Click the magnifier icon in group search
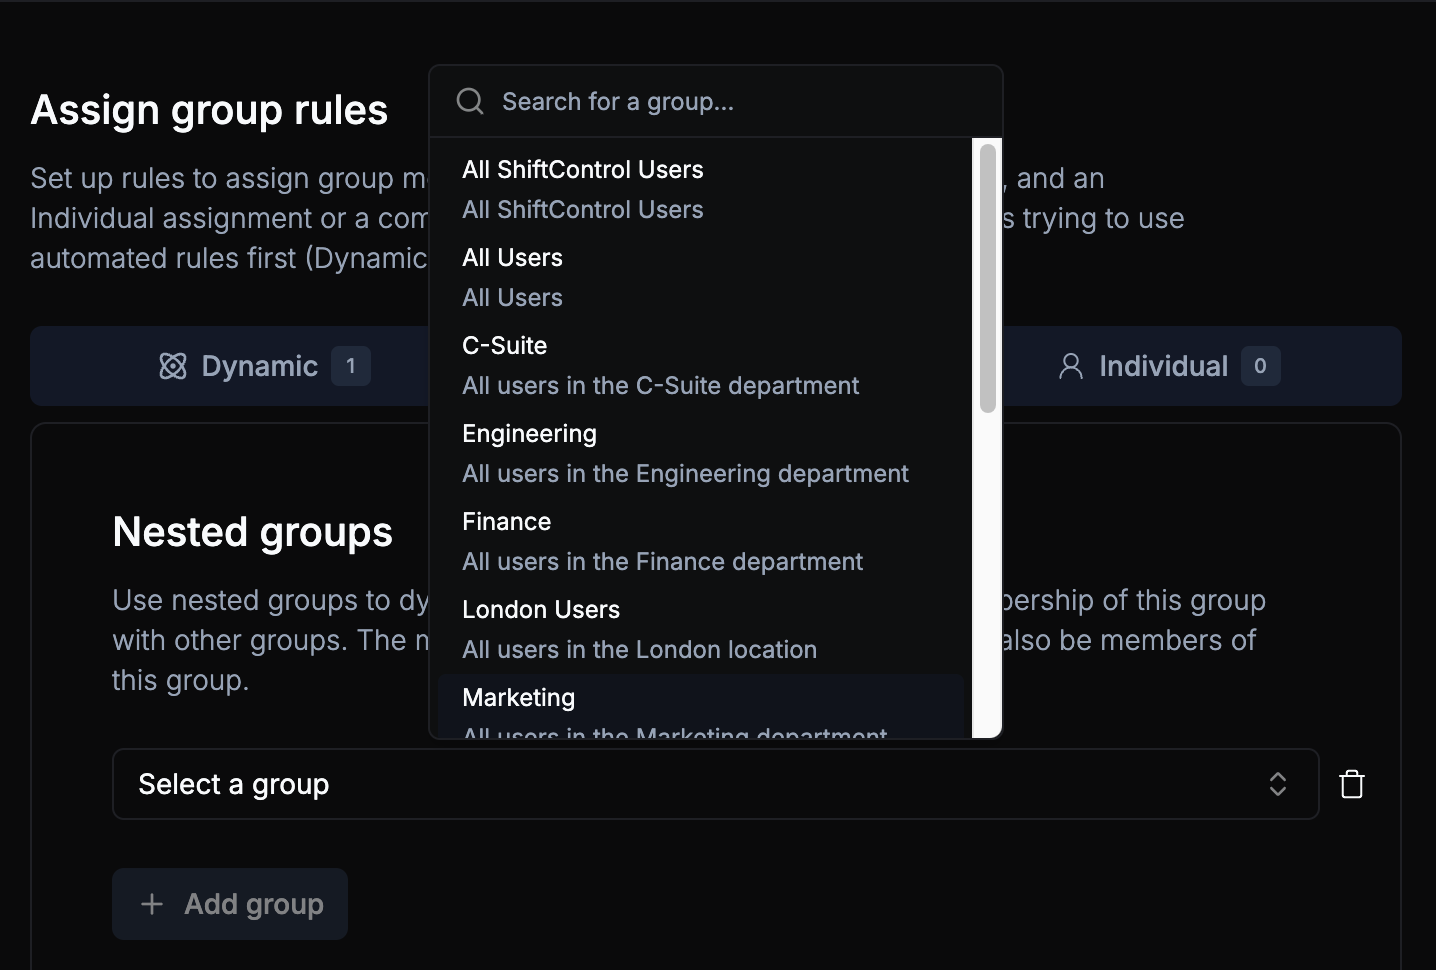Image resolution: width=1436 pixels, height=970 pixels. pos(470,101)
